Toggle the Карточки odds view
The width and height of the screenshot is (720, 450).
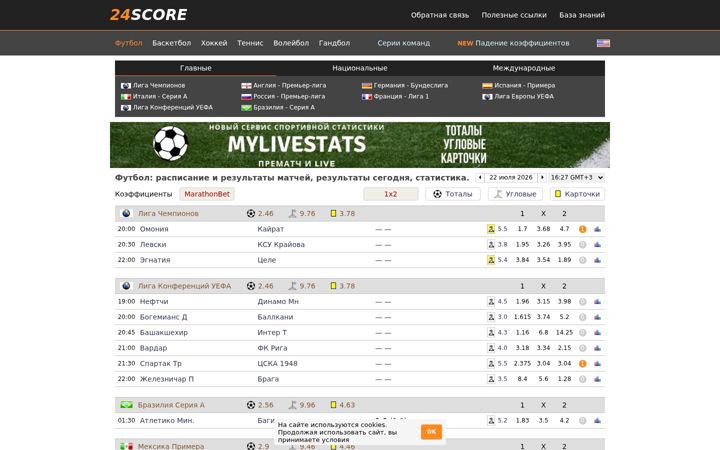[x=577, y=194]
